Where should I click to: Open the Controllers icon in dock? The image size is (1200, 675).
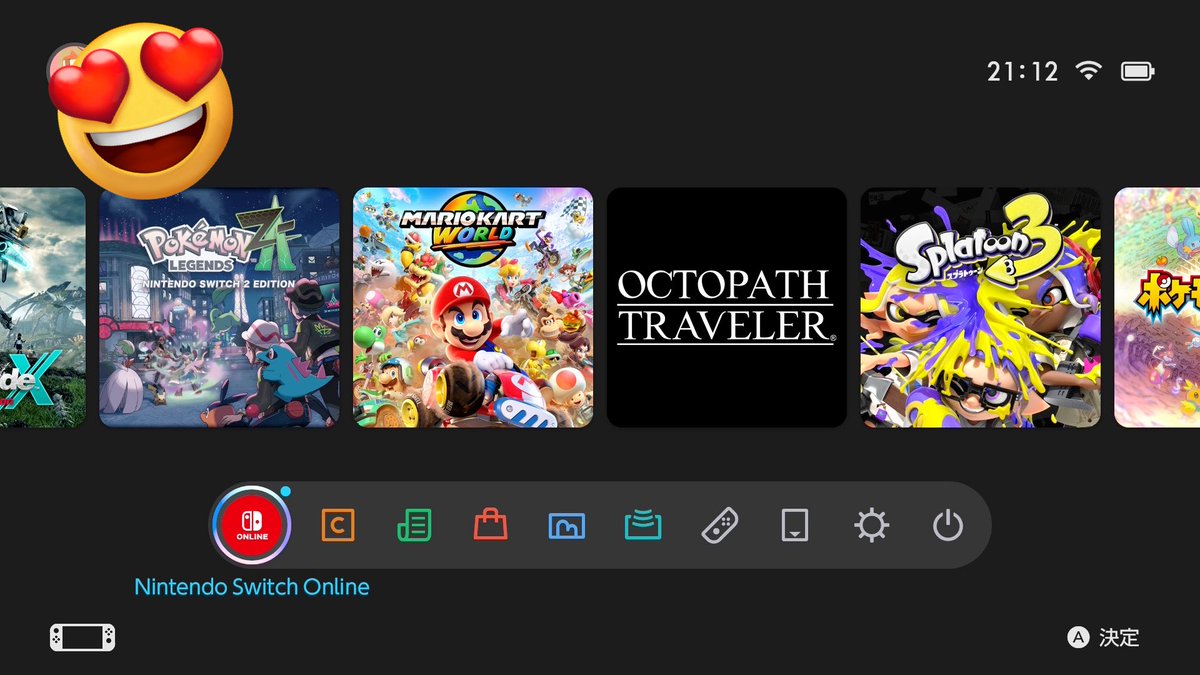720,525
